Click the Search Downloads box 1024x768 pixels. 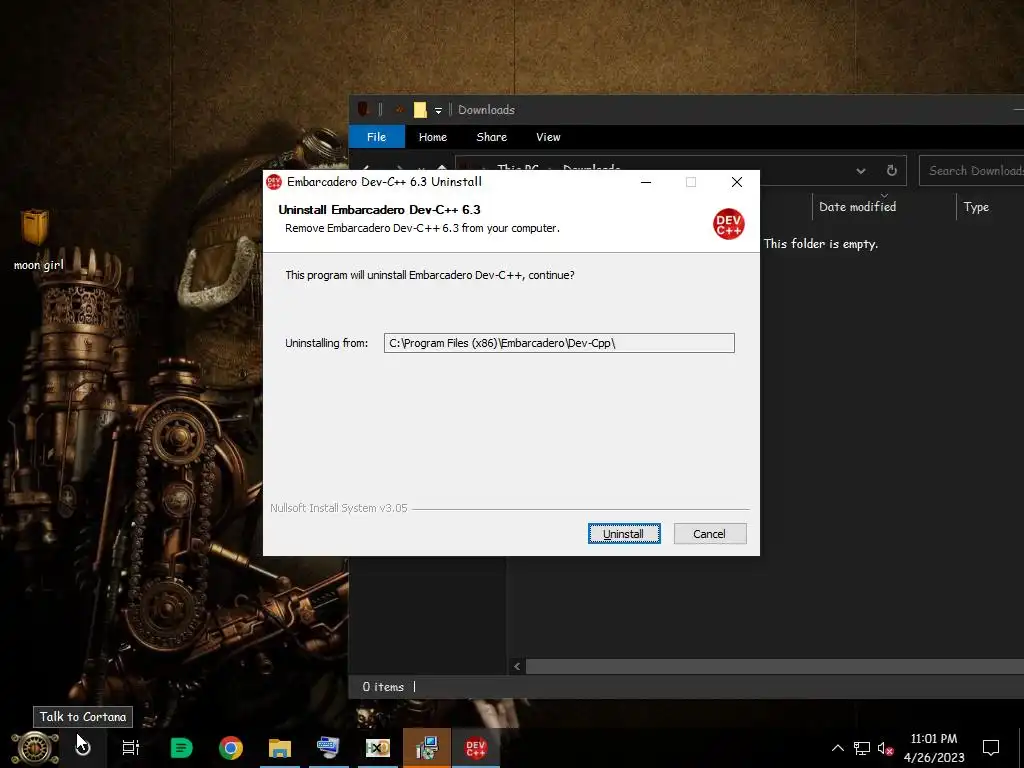point(972,170)
